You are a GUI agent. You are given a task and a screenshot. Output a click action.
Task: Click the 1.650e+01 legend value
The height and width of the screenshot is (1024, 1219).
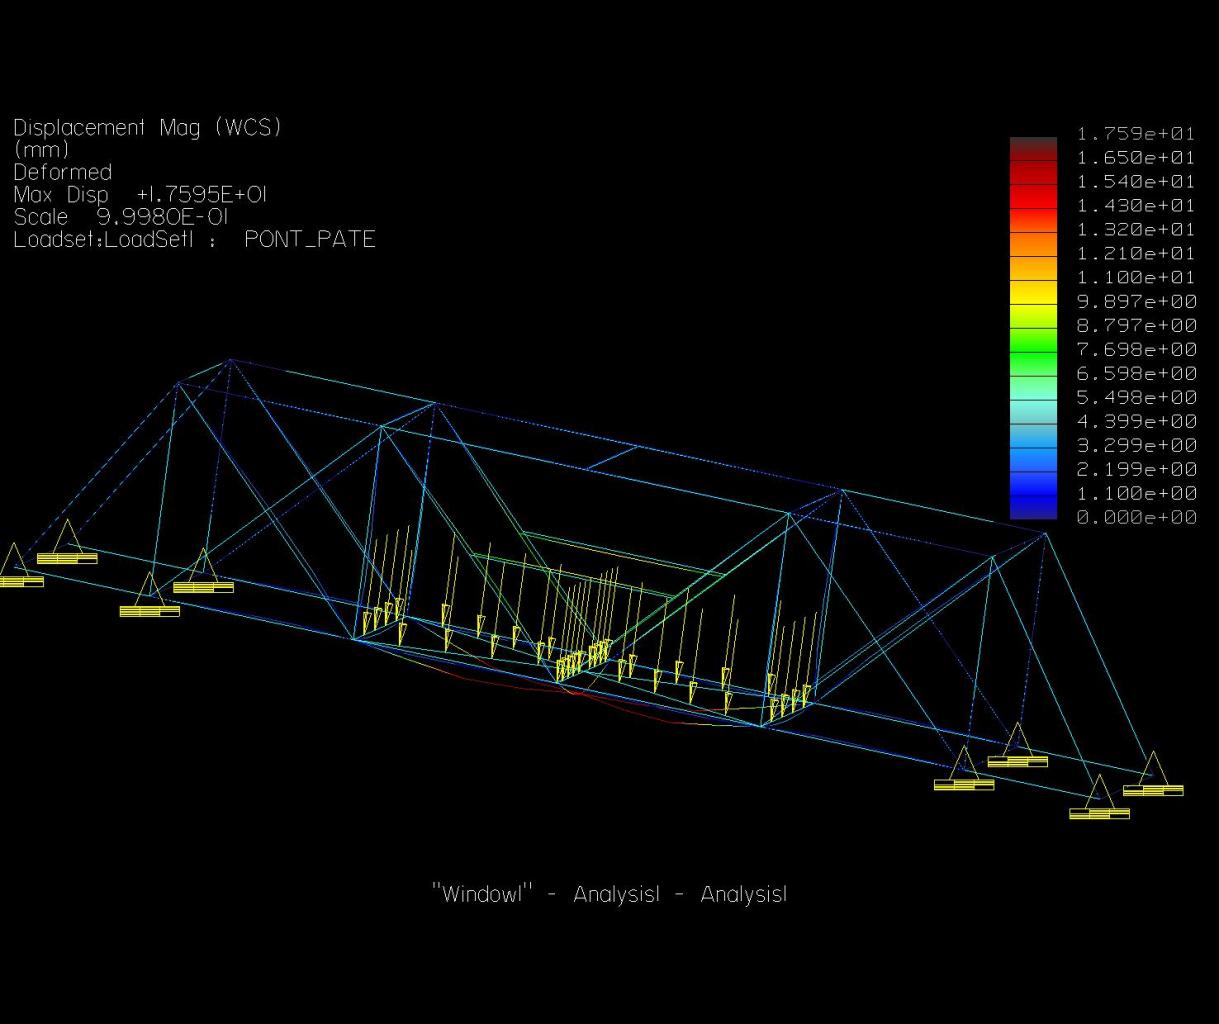coord(1136,157)
